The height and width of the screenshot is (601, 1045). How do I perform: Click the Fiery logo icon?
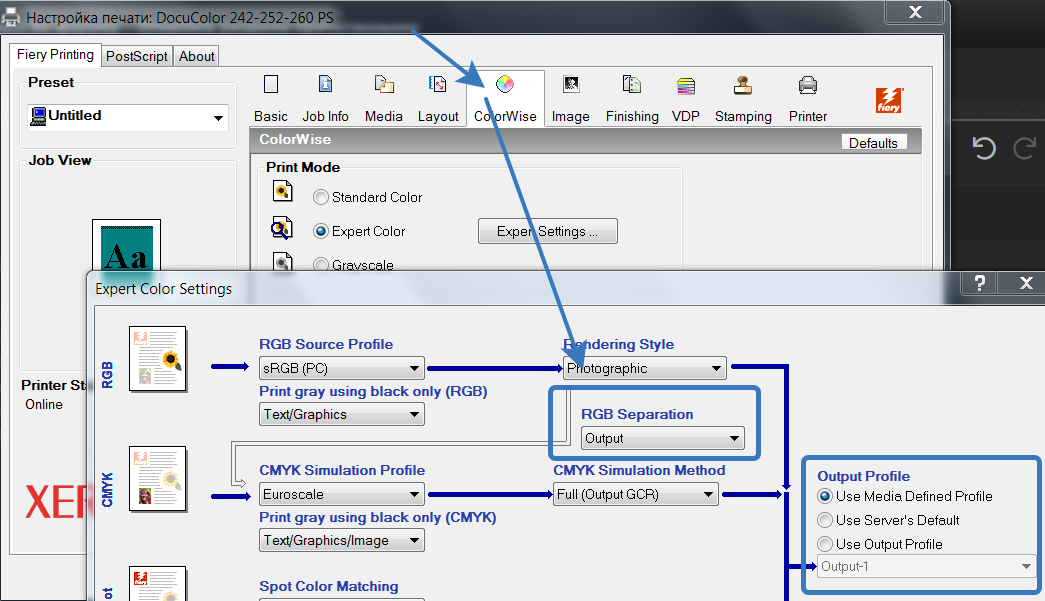pos(889,101)
